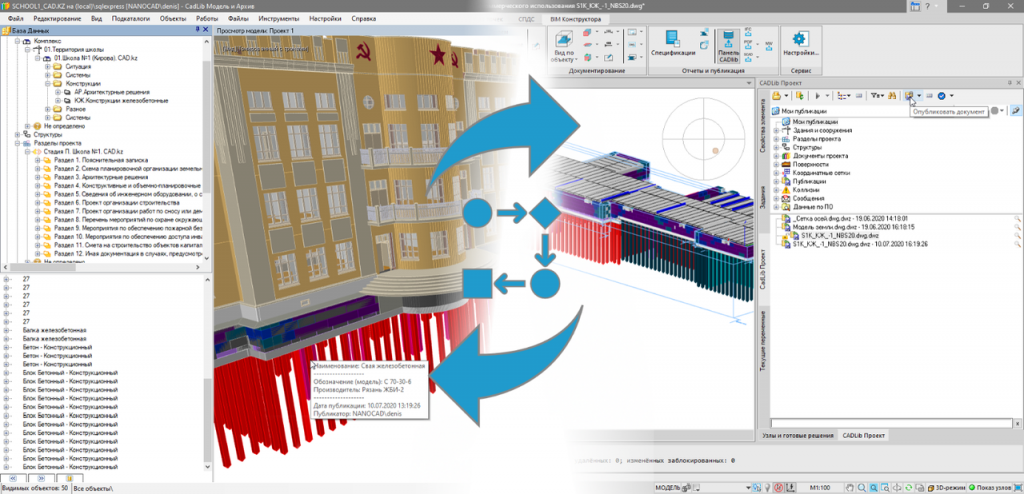Open the Справка menu
Screen dimensions: 1024x494
363,19
